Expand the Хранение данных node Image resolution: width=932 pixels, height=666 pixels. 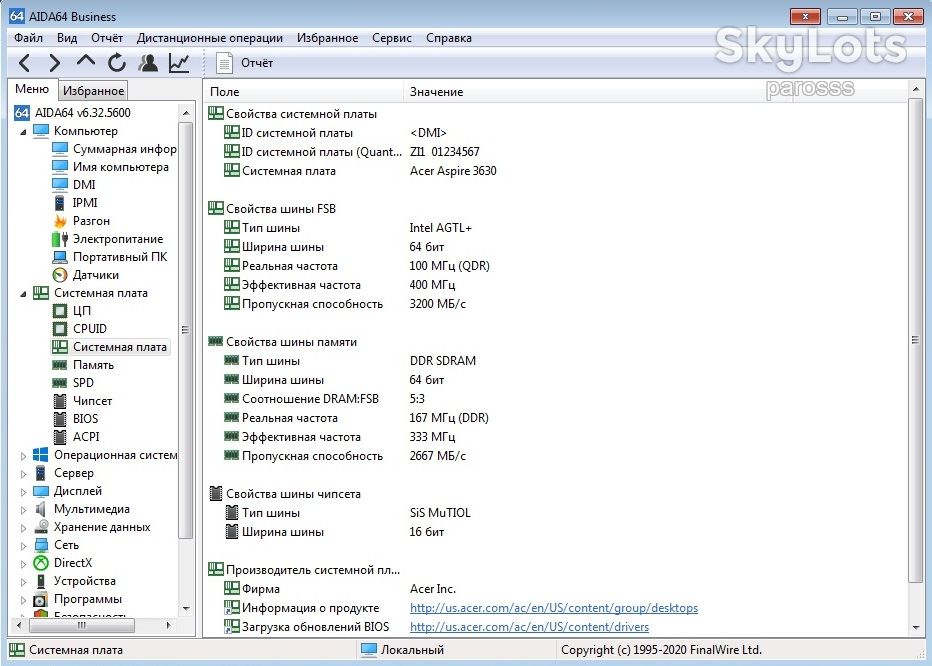coord(23,527)
